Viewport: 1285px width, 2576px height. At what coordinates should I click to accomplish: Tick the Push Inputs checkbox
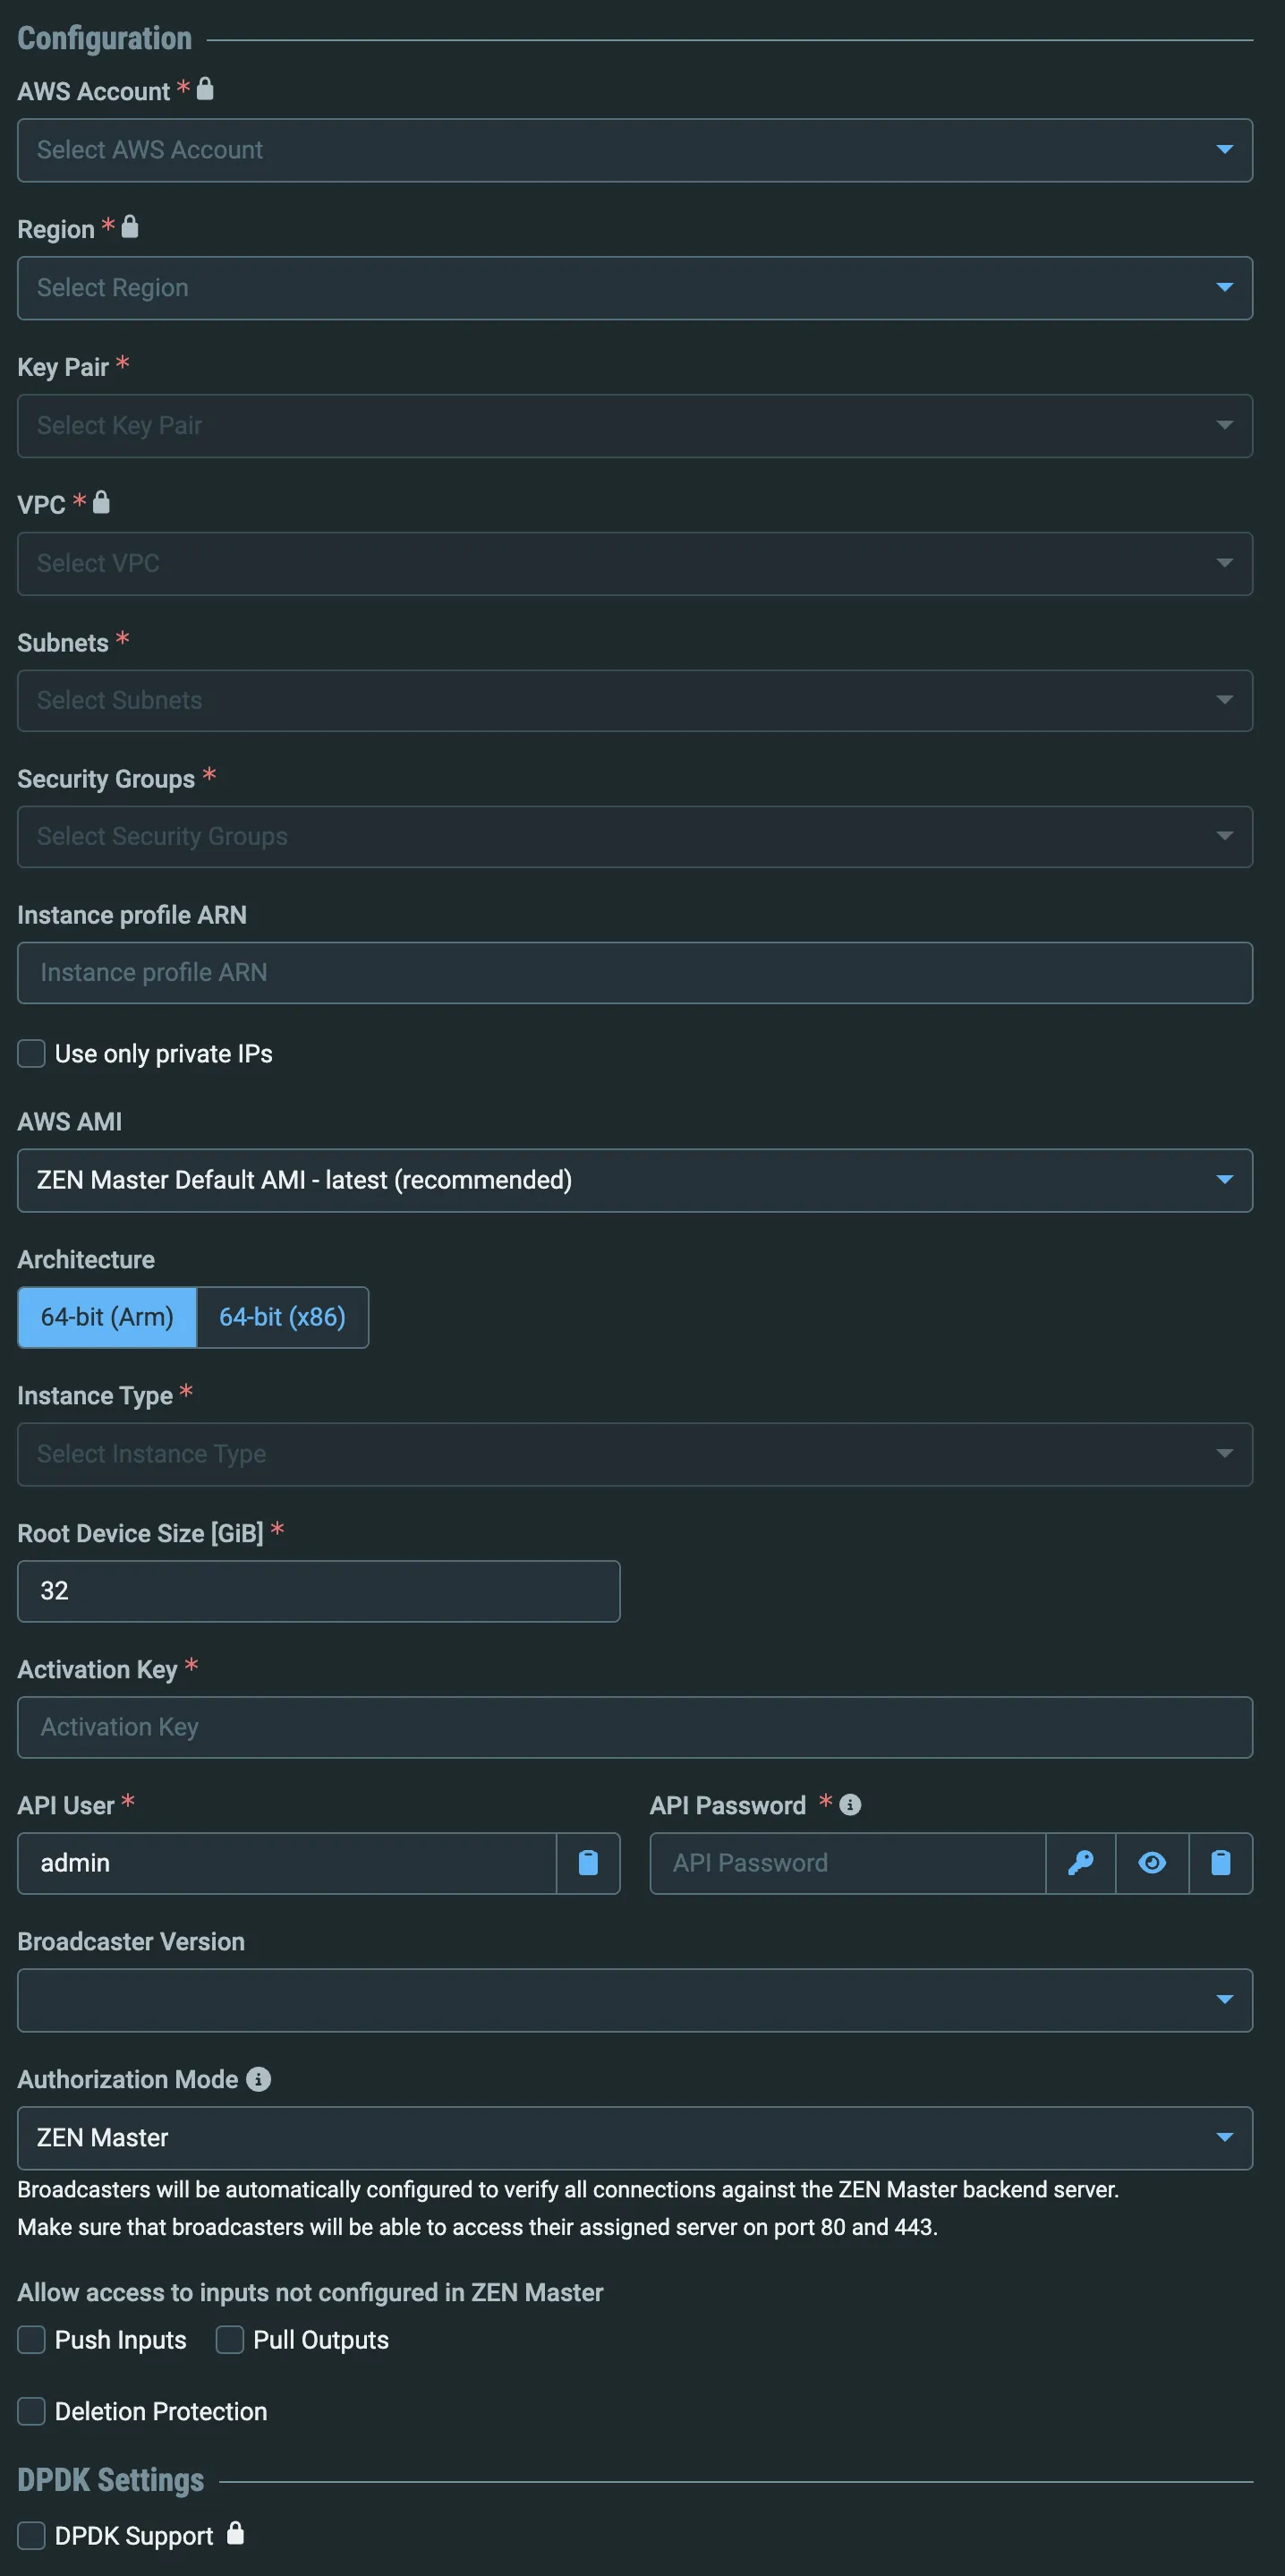tap(32, 2339)
